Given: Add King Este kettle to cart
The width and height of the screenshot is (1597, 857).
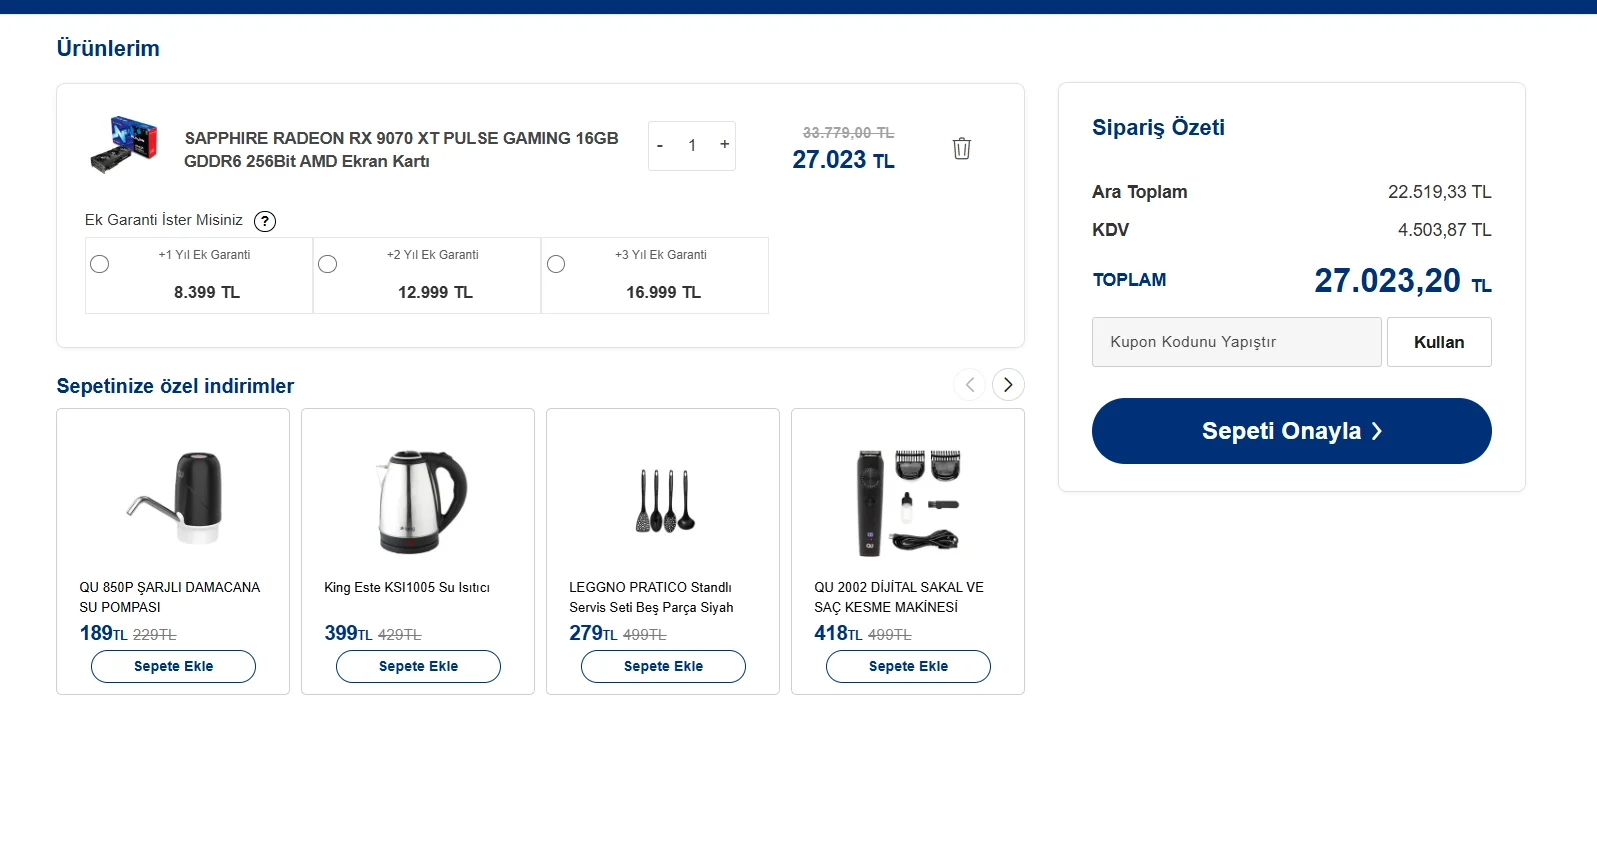Looking at the screenshot, I should click(418, 667).
